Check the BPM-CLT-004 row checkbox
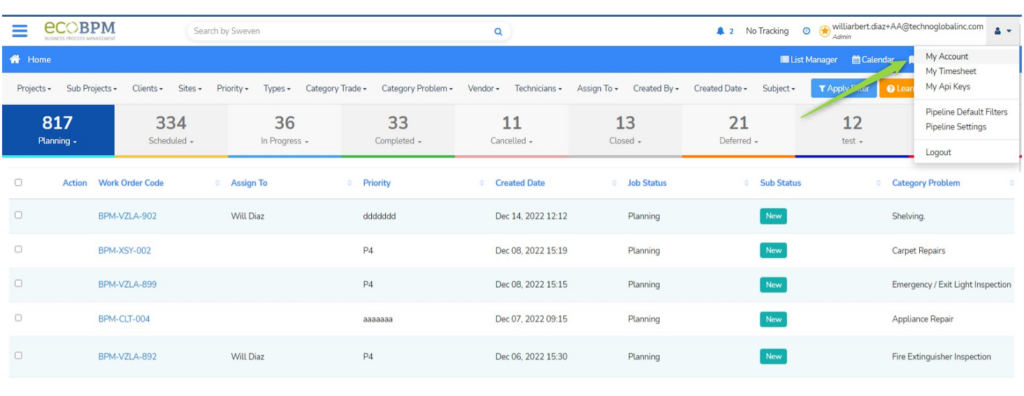1024x396 pixels. (x=18, y=318)
